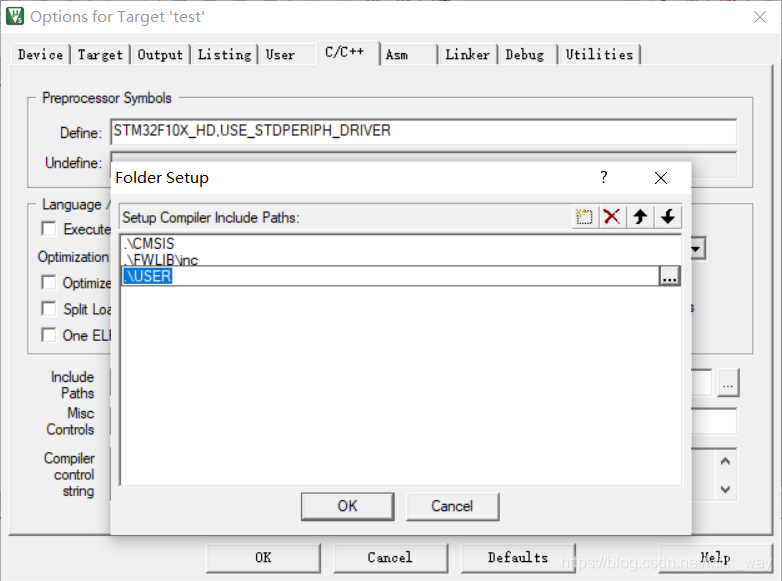Viewport: 782px width, 581px height.
Task: Click OK in Options for Target window
Action: pos(263,558)
